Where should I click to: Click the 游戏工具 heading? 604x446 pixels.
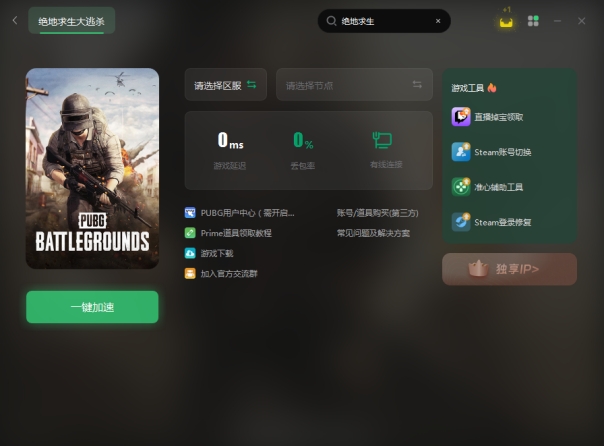pyautogui.click(x=468, y=88)
